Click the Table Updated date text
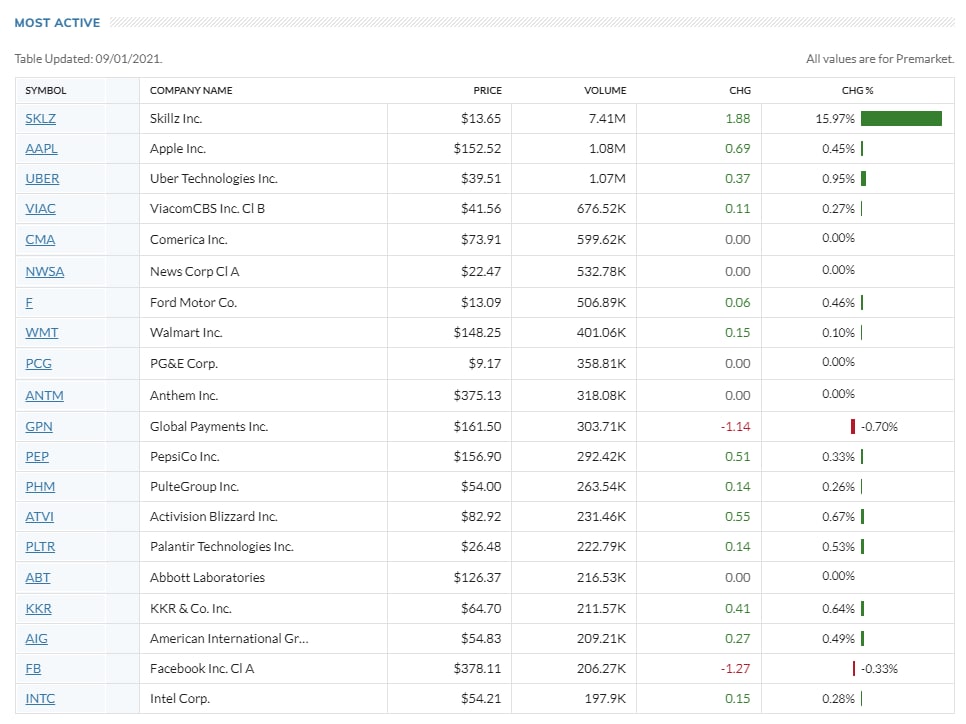The width and height of the screenshot is (966, 724). pos(88,59)
